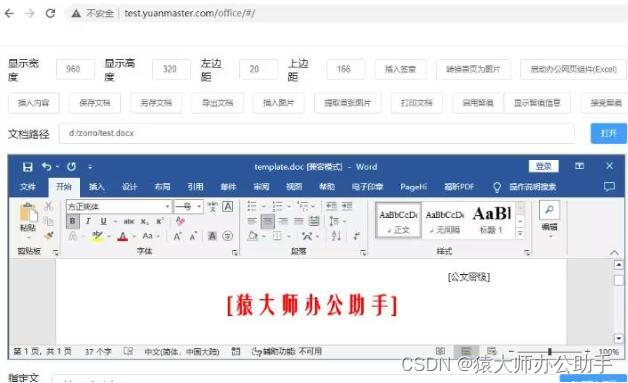This screenshot has height=383, width=628.
Task: Select the 正文 style thumbnail
Action: coord(399,221)
